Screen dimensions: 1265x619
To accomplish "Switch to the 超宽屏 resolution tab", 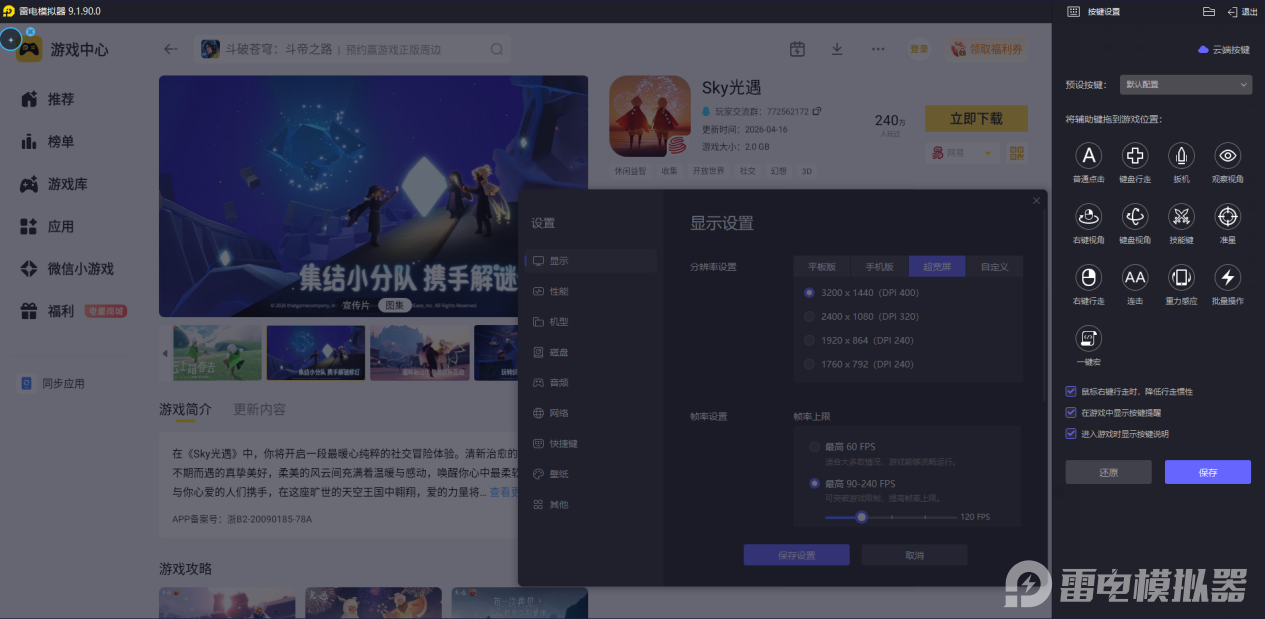I will (937, 267).
